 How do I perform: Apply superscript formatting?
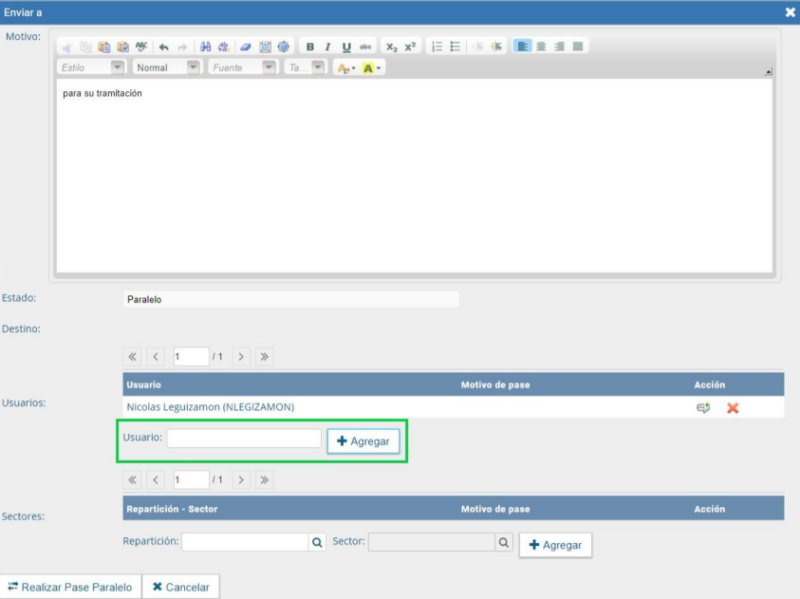click(410, 47)
